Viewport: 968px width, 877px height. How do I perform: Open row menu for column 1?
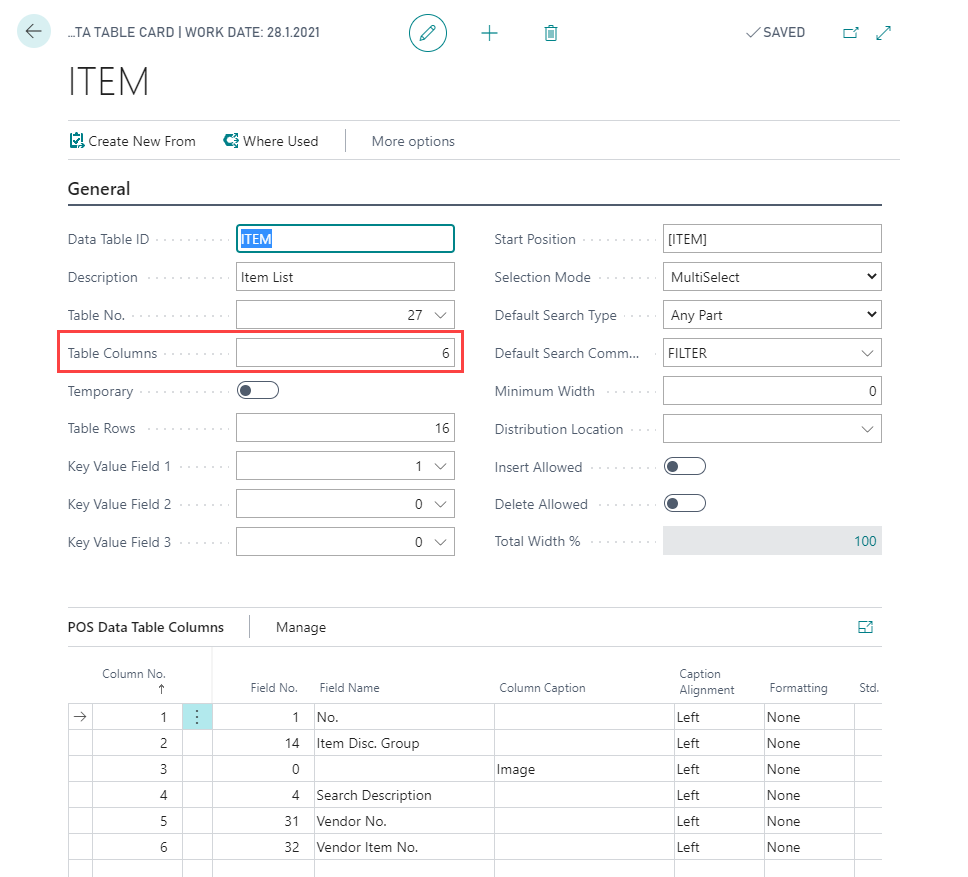(x=197, y=717)
